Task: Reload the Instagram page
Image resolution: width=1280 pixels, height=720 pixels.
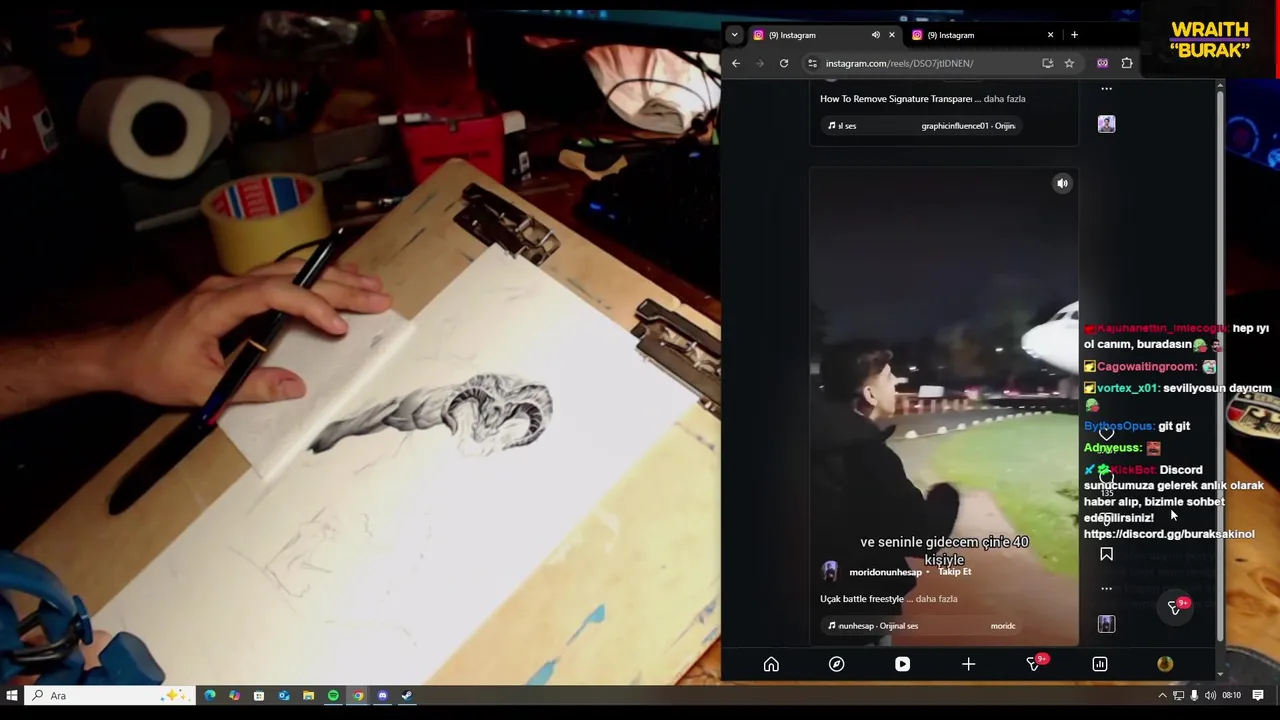Action: click(784, 63)
